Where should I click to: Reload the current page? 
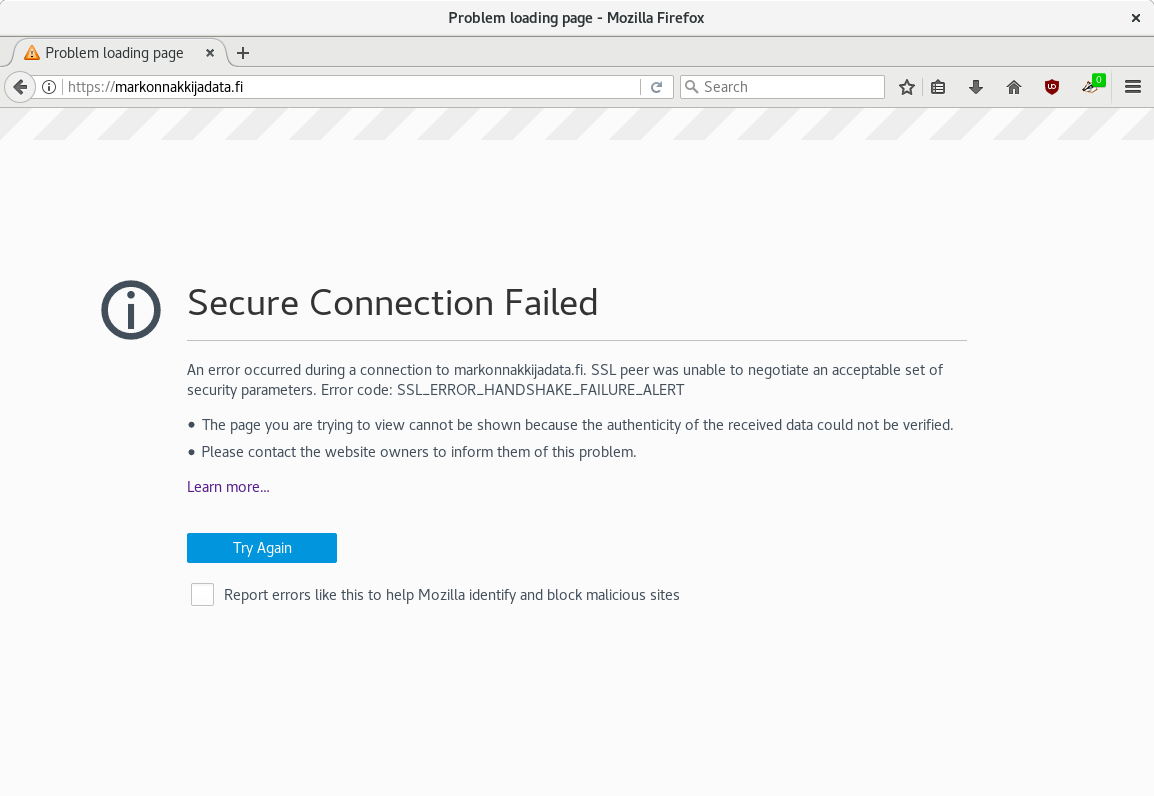click(x=657, y=87)
